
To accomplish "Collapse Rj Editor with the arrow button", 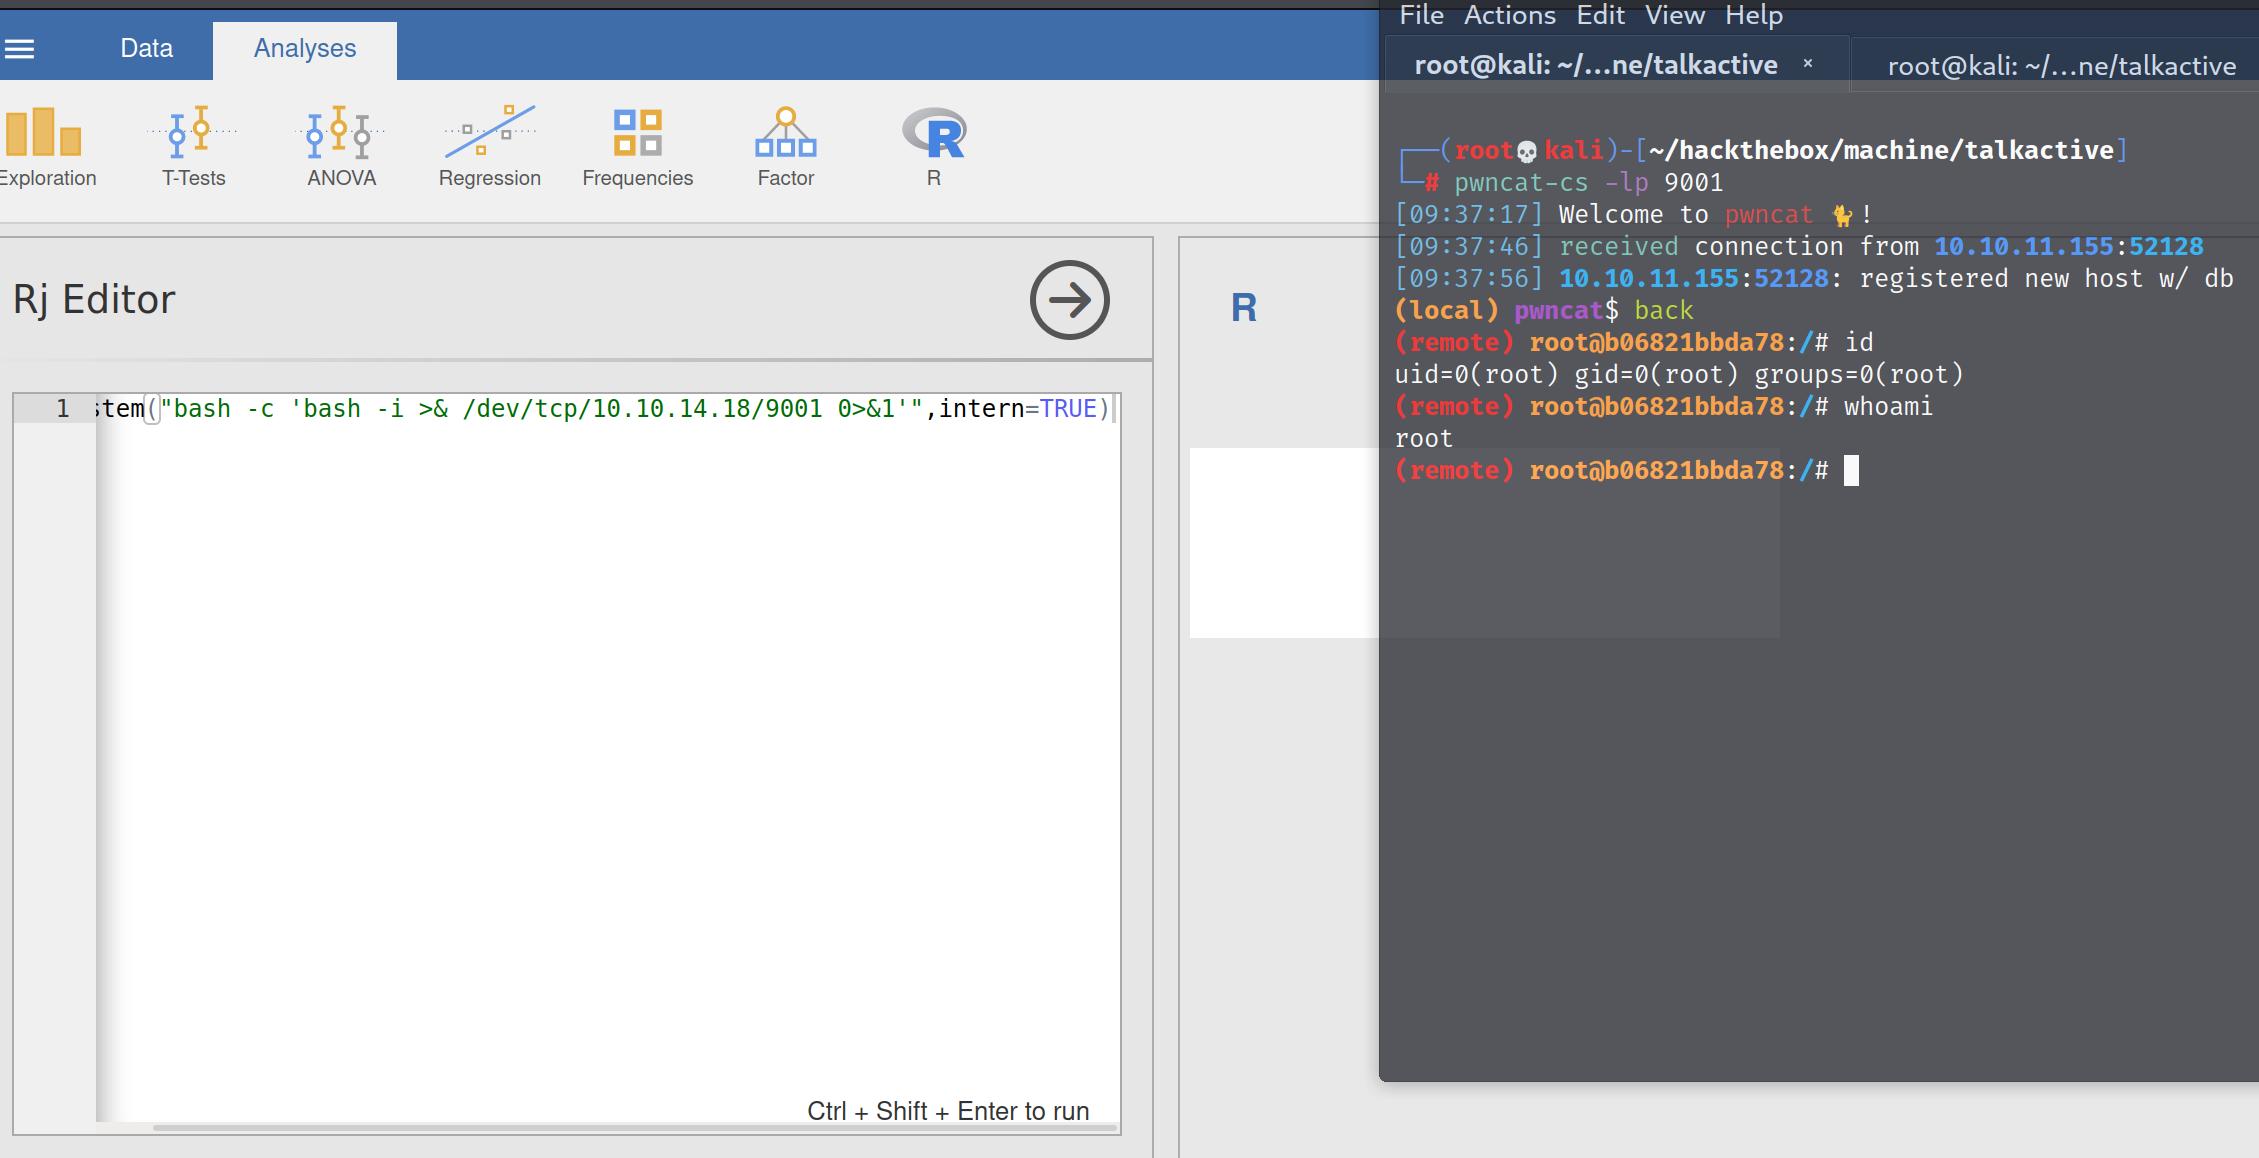I will tap(1069, 300).
